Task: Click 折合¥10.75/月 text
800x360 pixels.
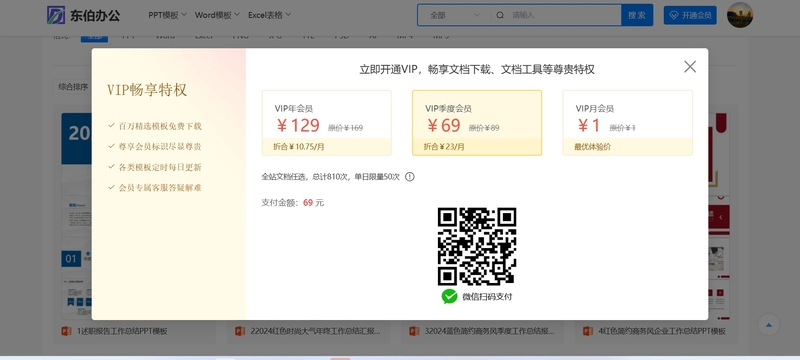Action: point(298,147)
